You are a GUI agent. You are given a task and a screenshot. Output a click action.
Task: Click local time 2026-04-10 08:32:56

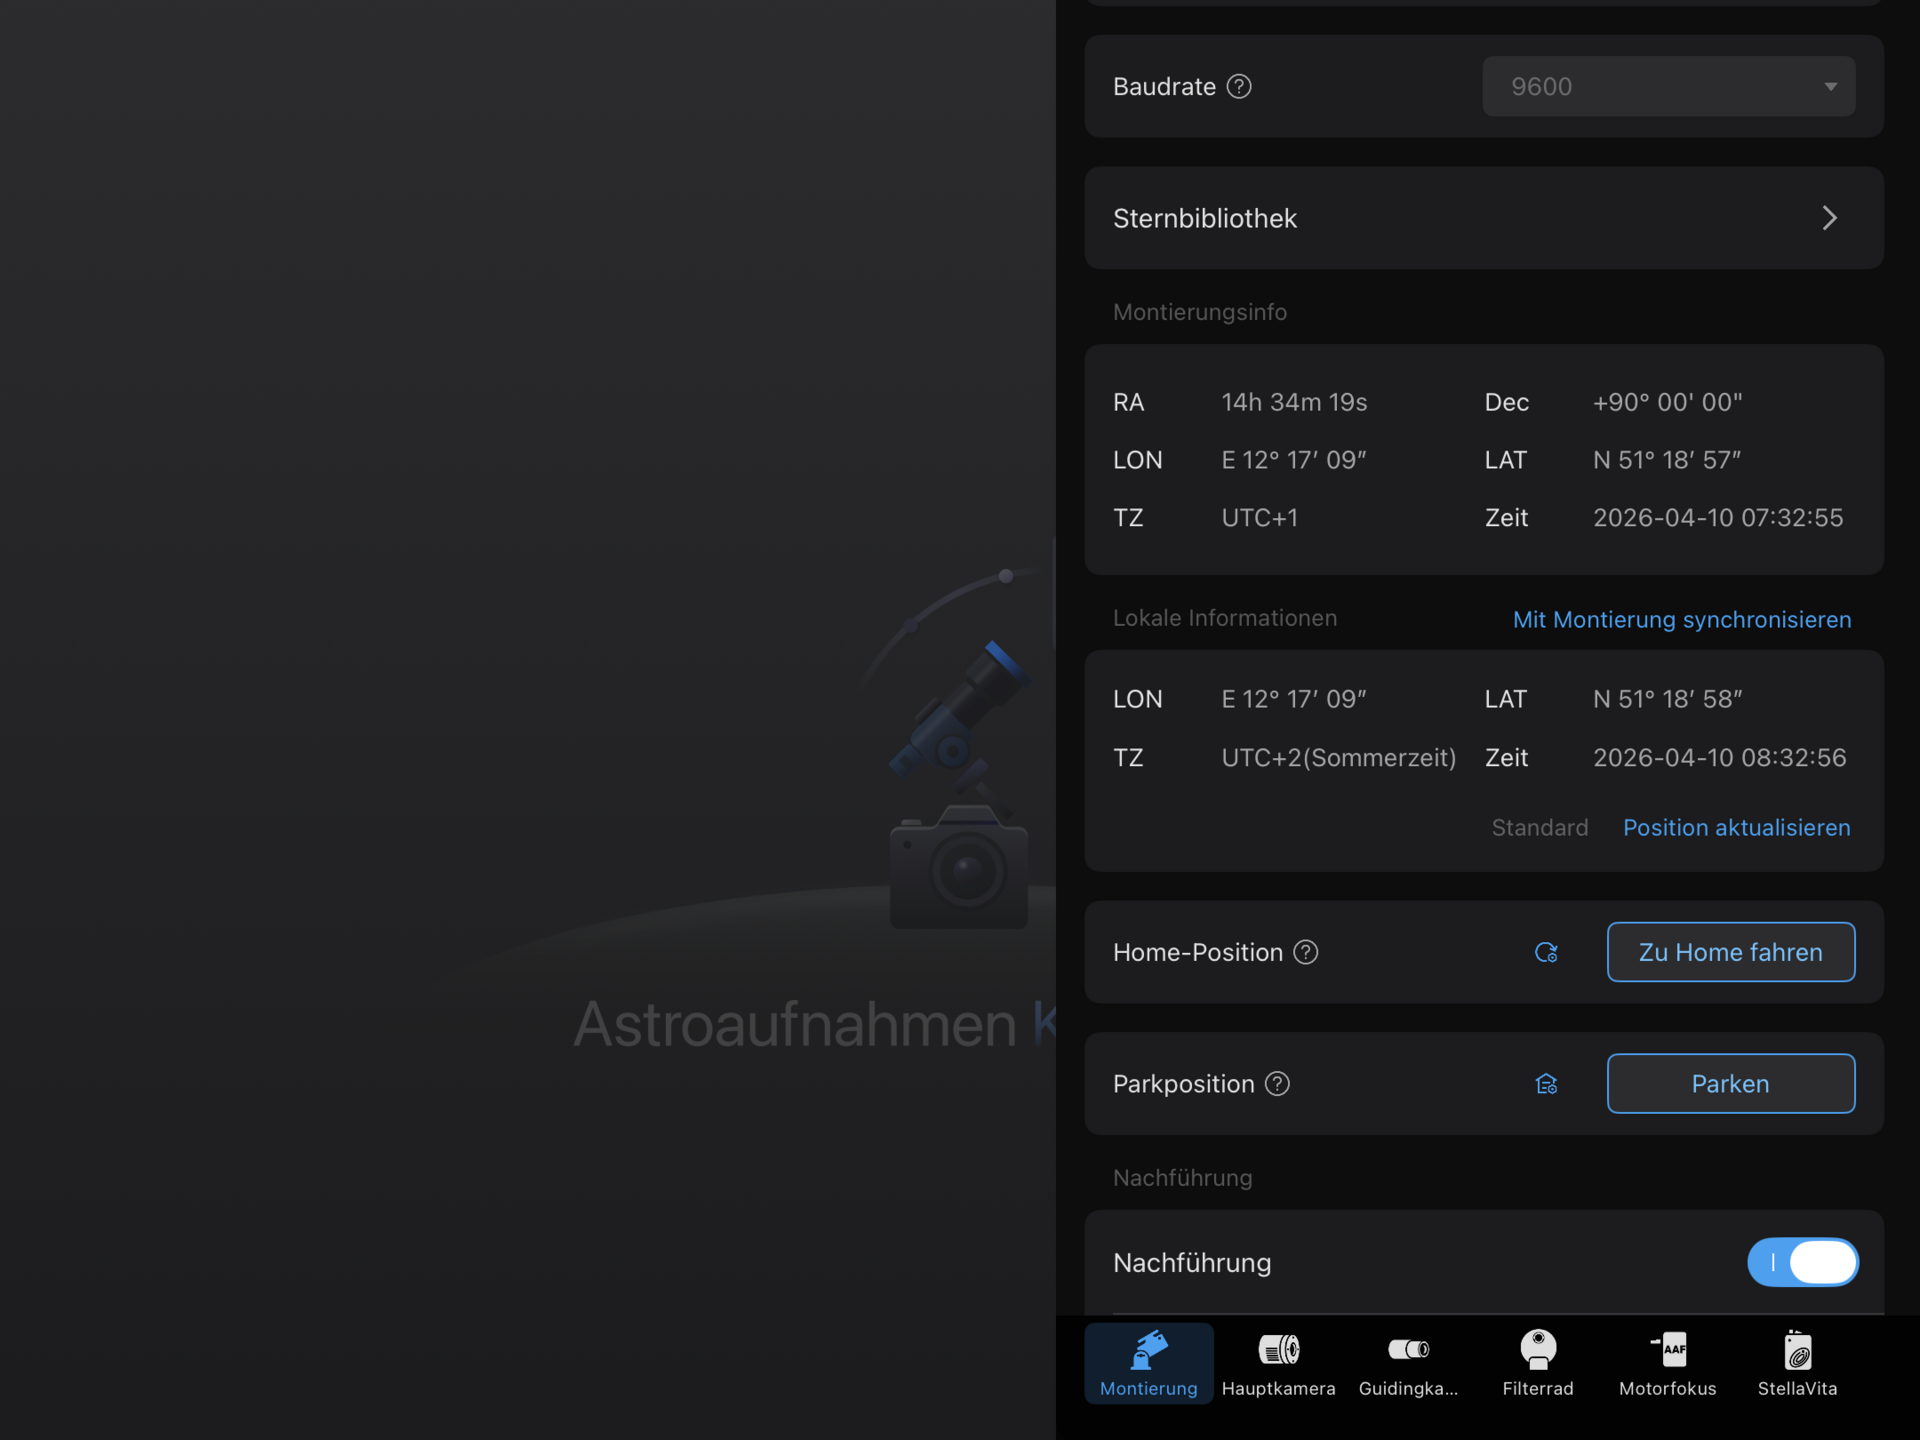pos(1719,758)
